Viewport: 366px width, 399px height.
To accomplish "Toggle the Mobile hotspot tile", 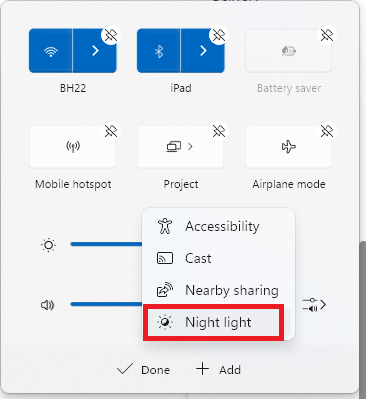I will point(73,147).
